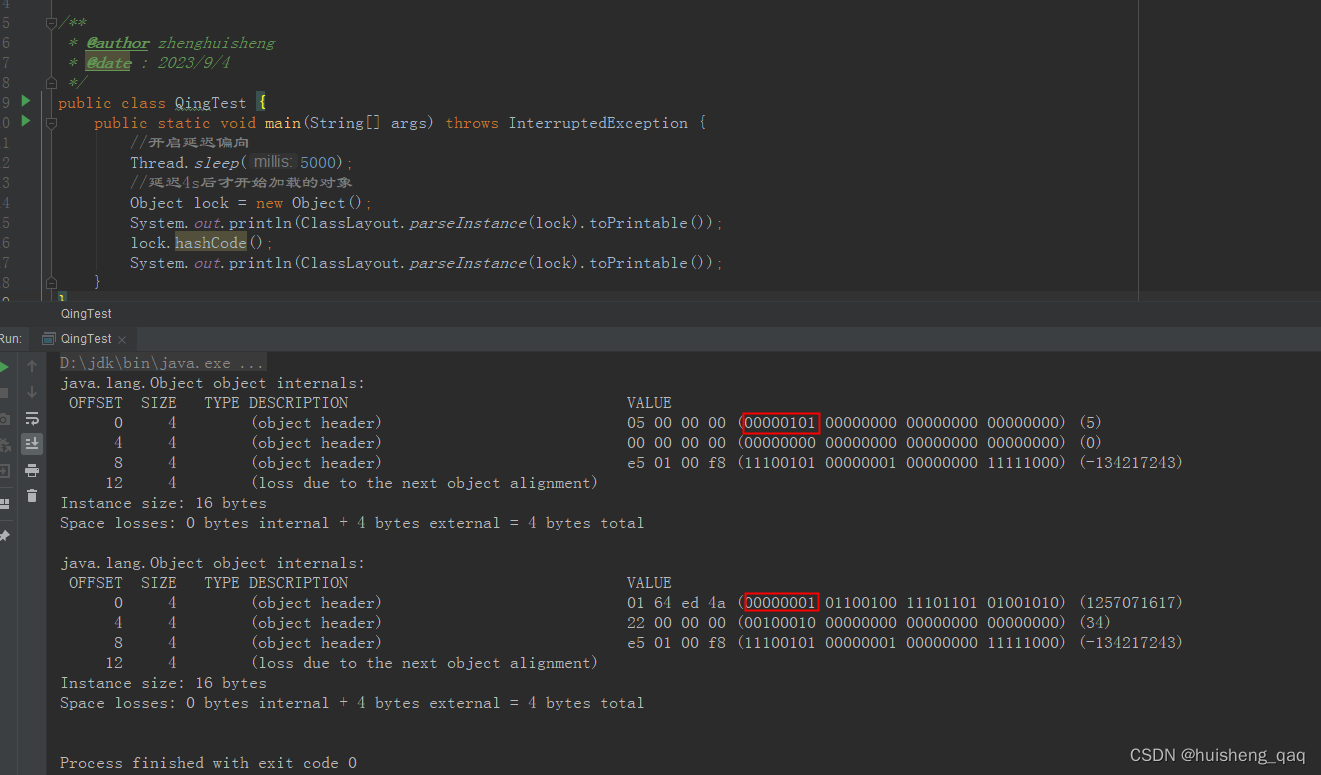
Task: Click the Print console output icon
Action: tap(32, 470)
